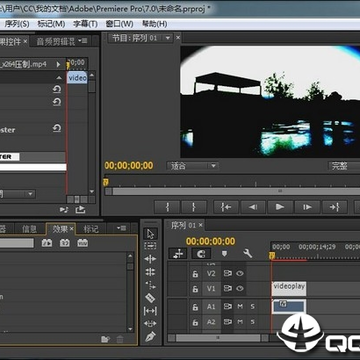
Task: Click 32-bit color effects filter icon
Action: coord(65,243)
